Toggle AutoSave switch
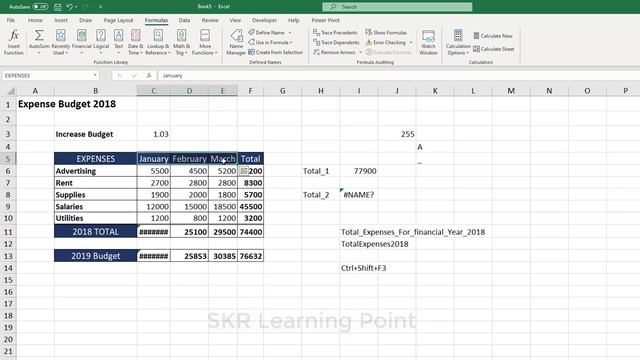This screenshot has width=640, height=360. coord(40,7)
